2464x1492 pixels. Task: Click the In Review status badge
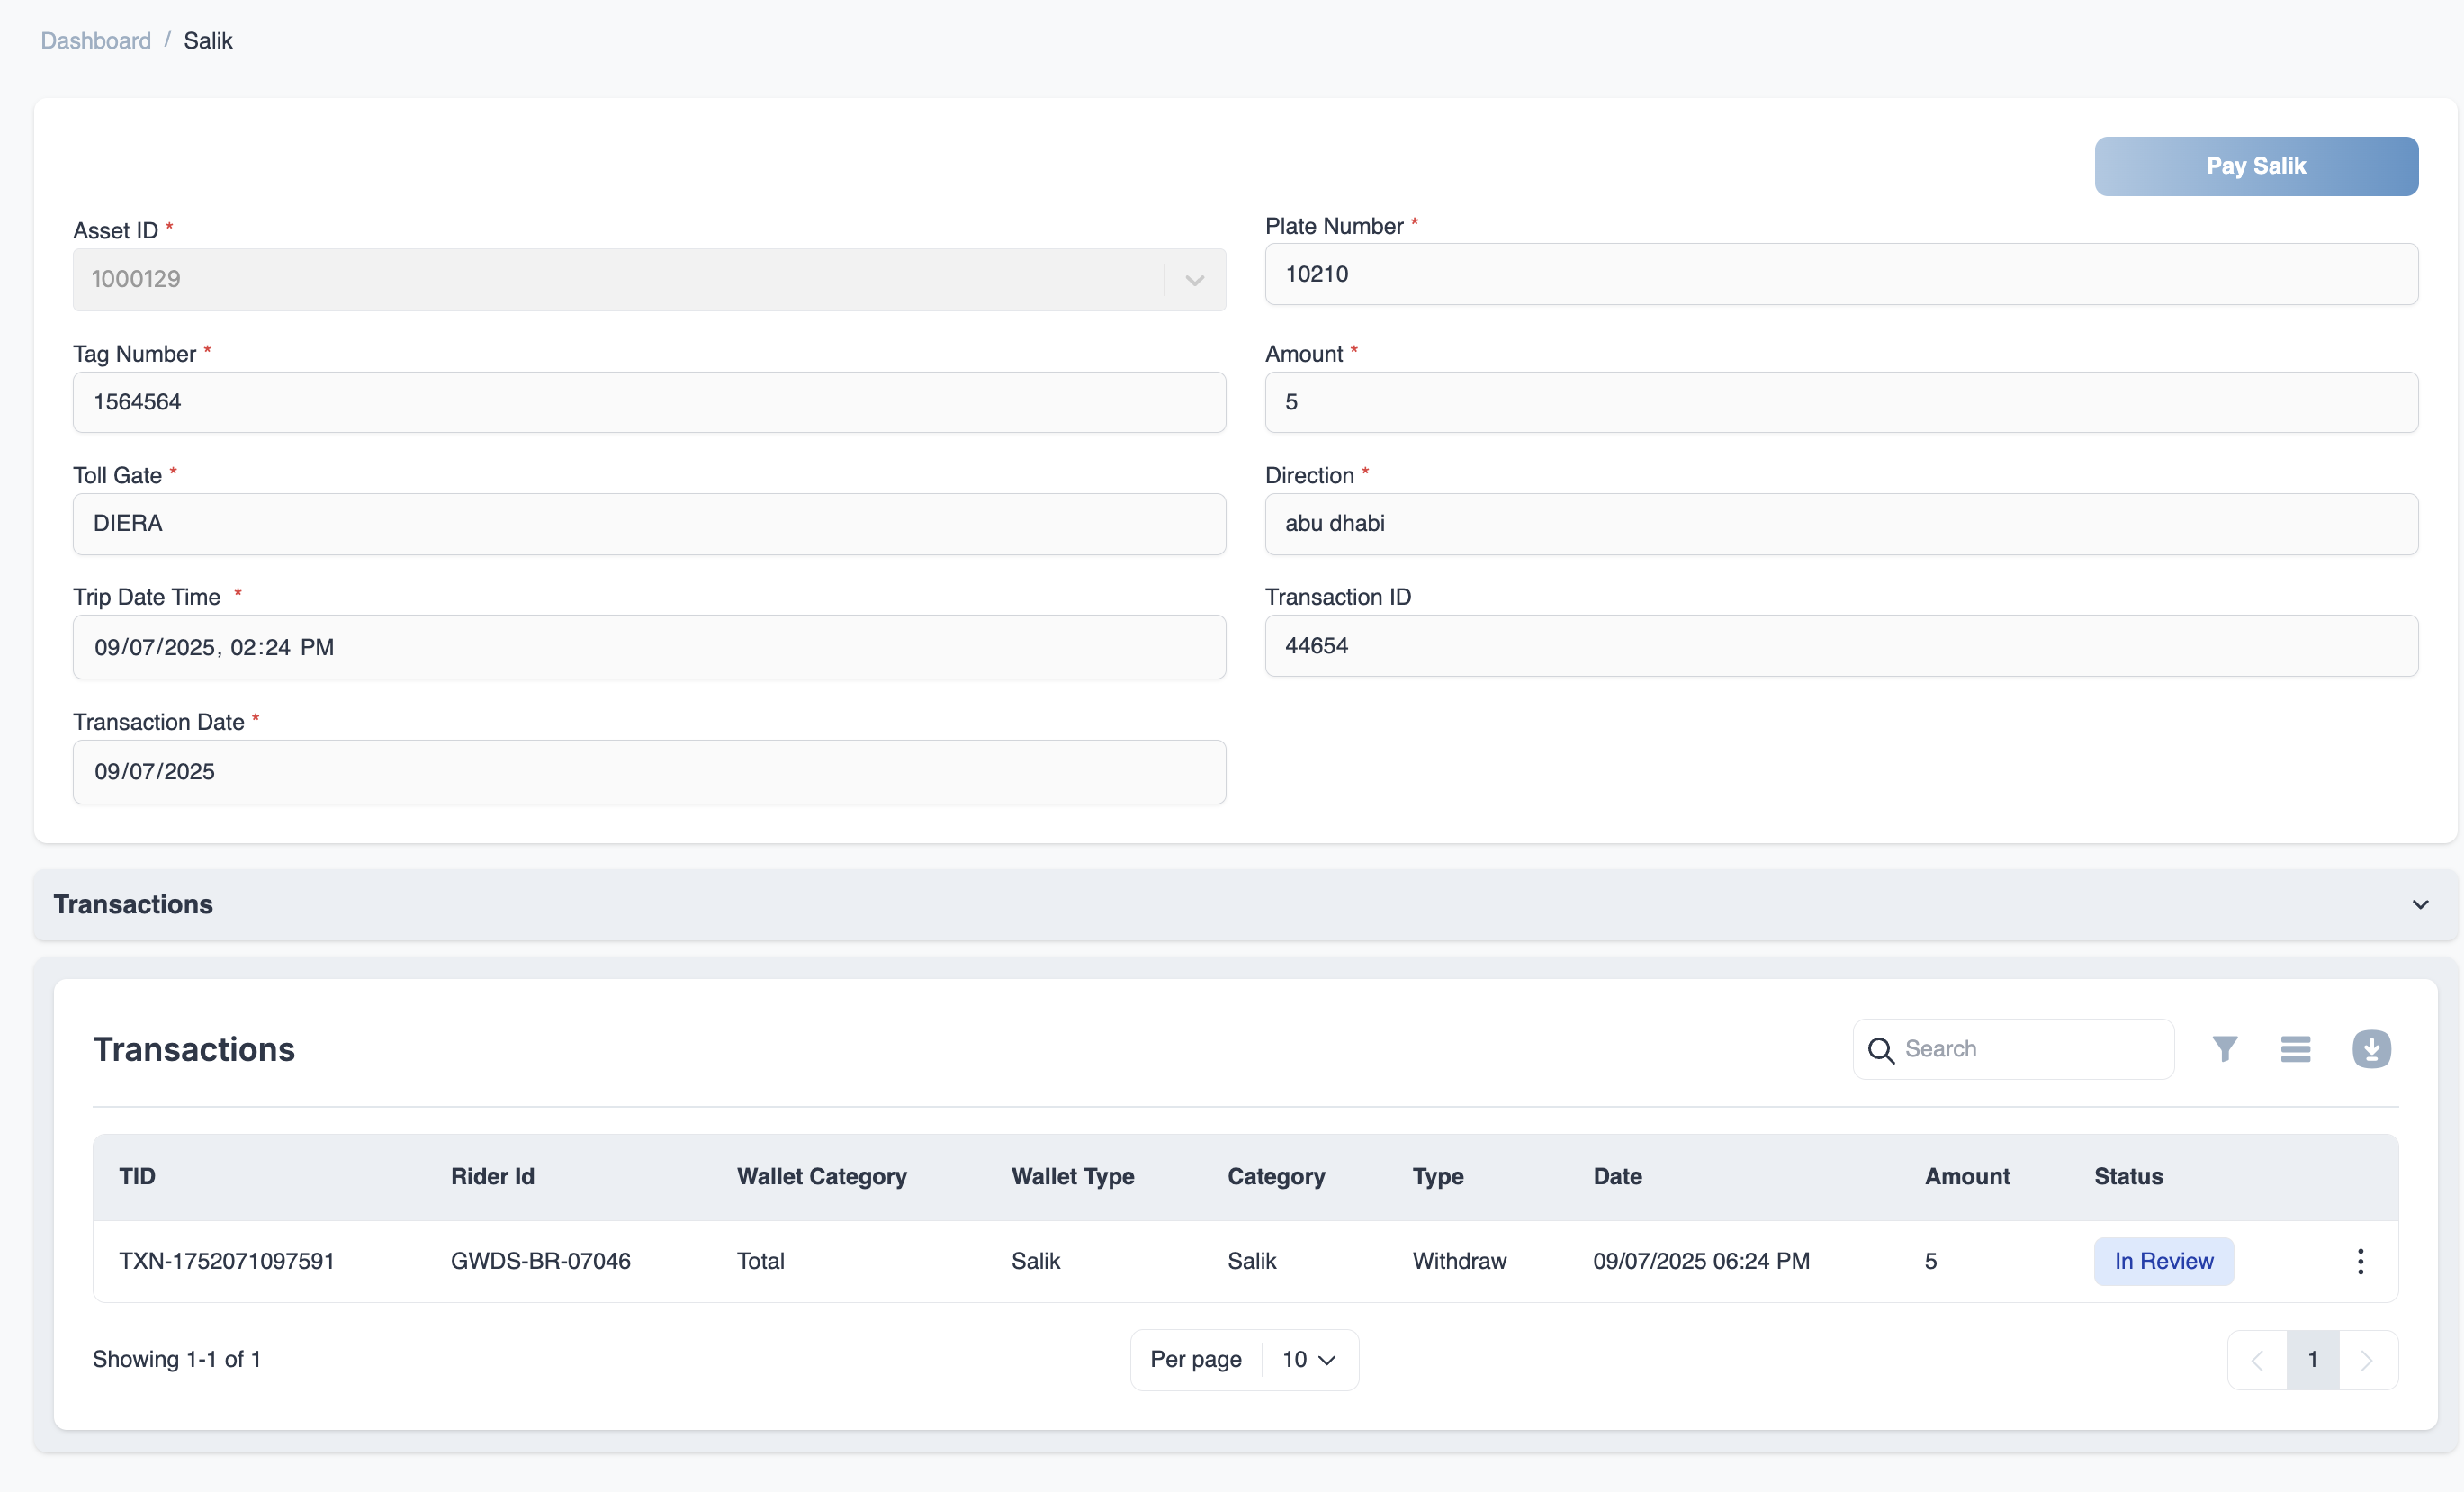pyautogui.click(x=2163, y=1261)
